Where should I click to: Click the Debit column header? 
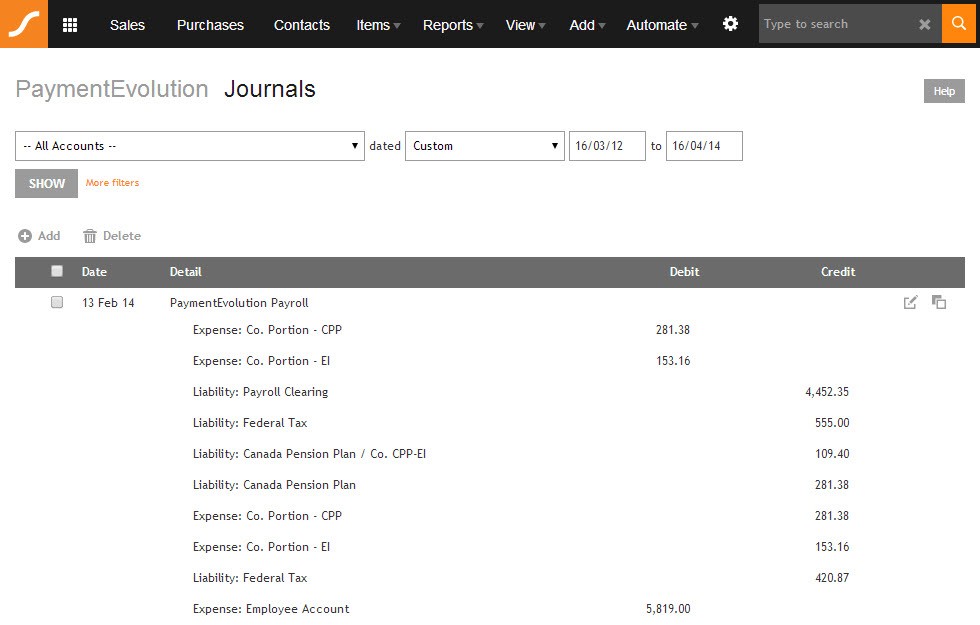click(684, 272)
